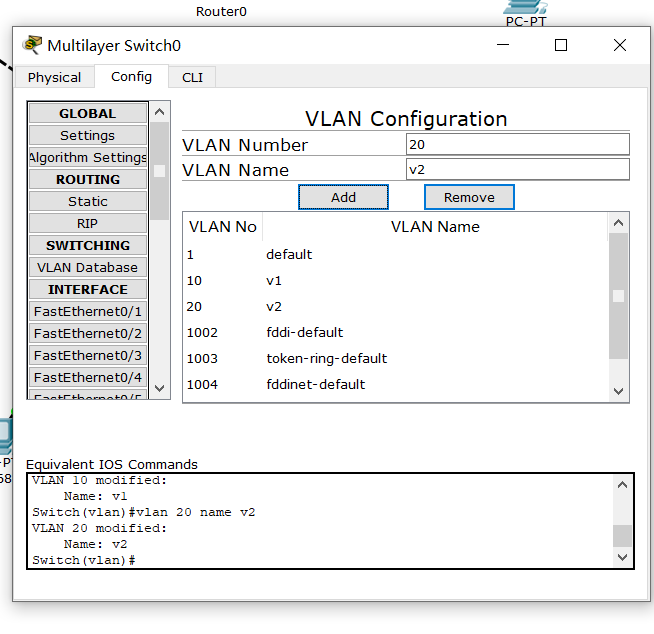Click sidebar list scroll-up arrow
654x634 pixels.
coord(159,112)
